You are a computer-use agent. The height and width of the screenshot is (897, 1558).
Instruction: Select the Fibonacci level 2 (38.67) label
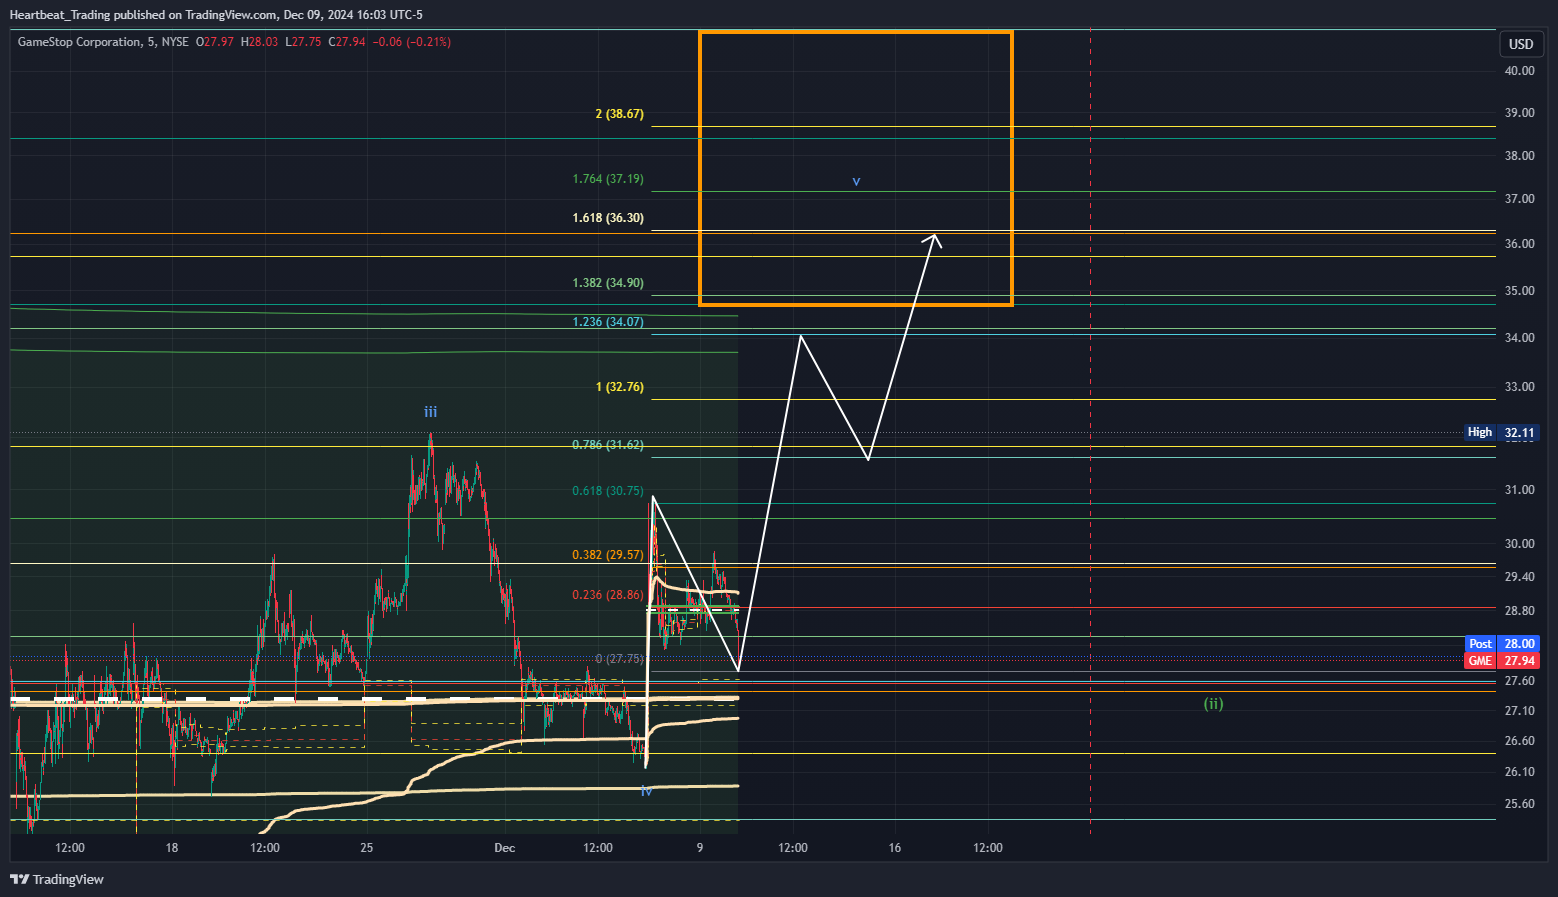tap(620, 114)
